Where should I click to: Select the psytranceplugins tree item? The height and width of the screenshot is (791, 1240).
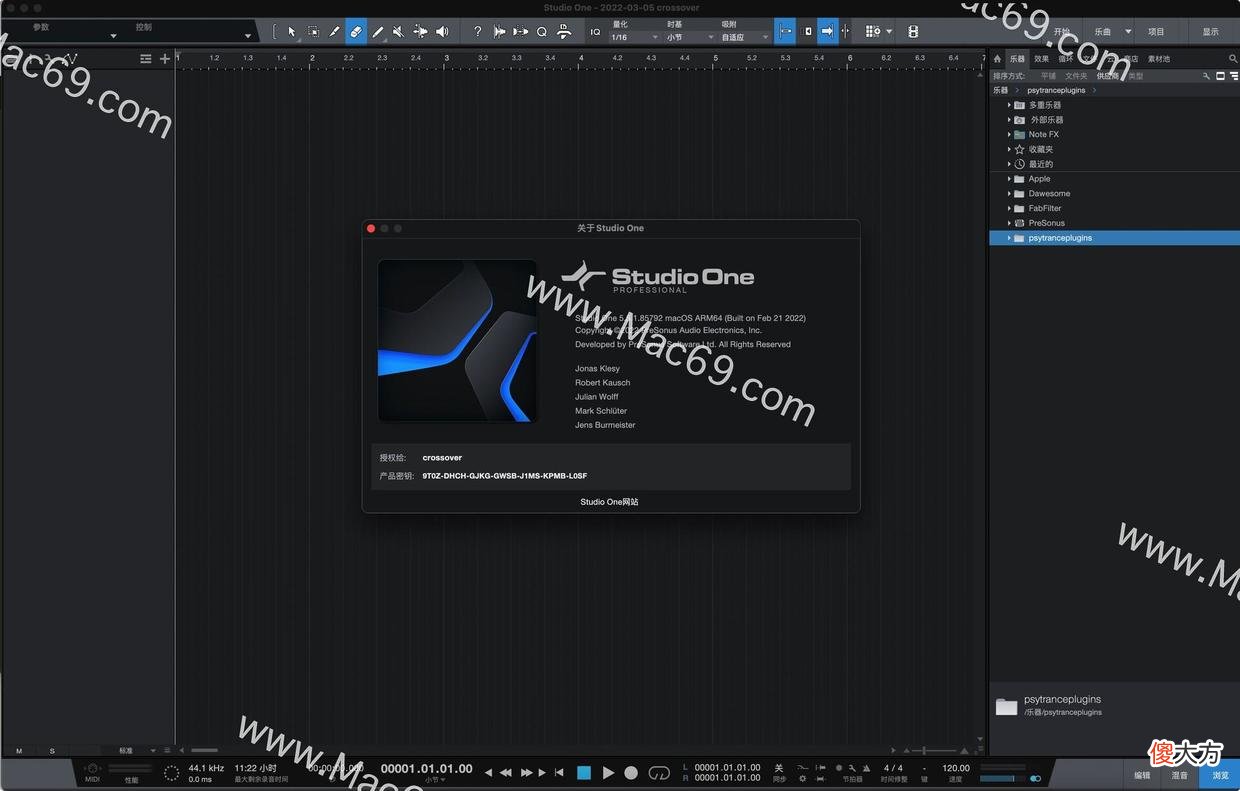click(1114, 238)
